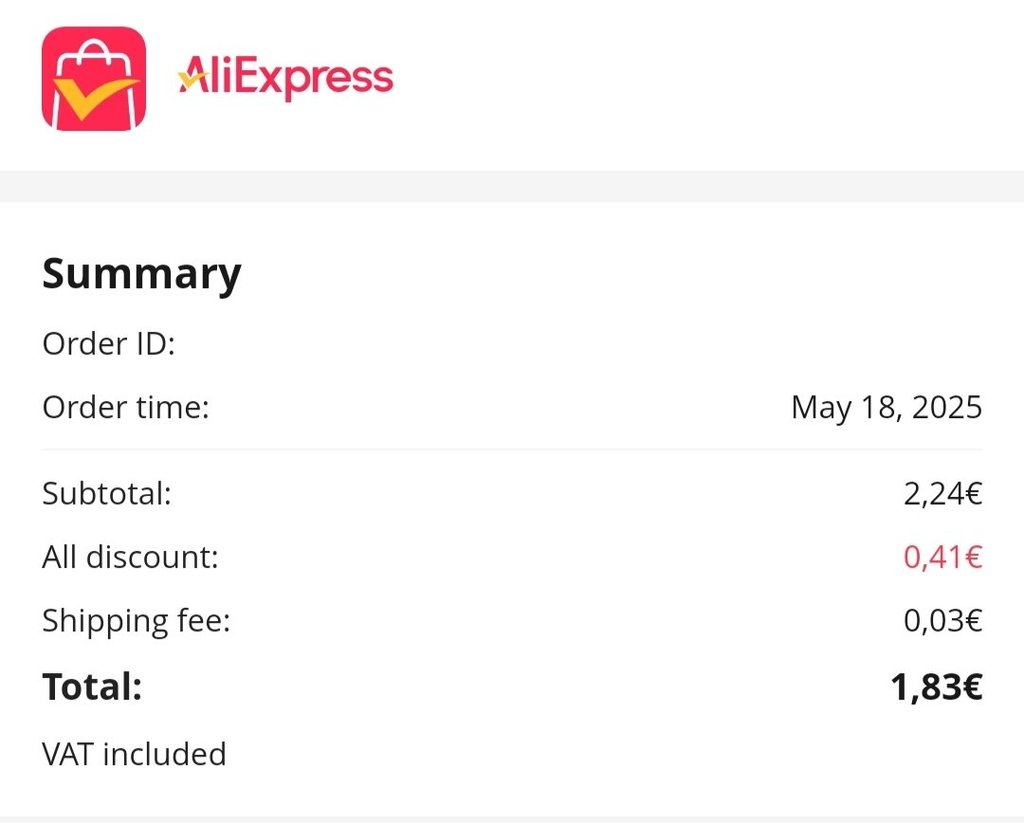This screenshot has width=1024, height=823.
Task: Click the All discount label
Action: [x=130, y=557]
